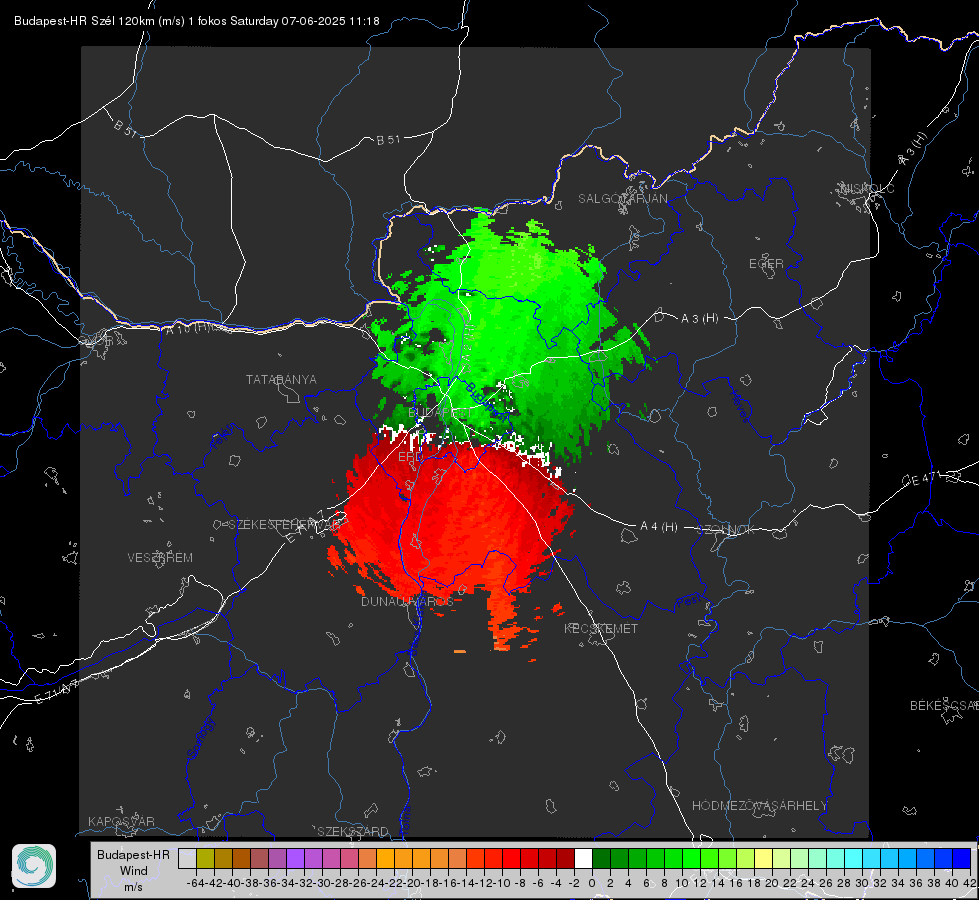Click the SZÉKESFEHÉRVÁR city label
Image resolution: width=979 pixels, height=900 pixels.
pos(284,525)
